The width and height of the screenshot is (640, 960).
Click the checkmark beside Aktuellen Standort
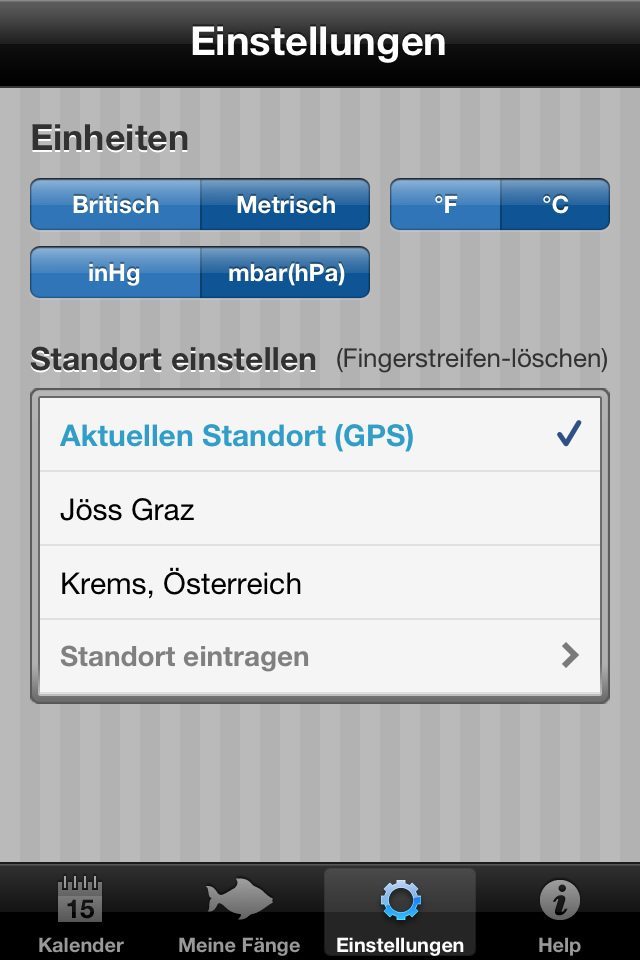[569, 434]
